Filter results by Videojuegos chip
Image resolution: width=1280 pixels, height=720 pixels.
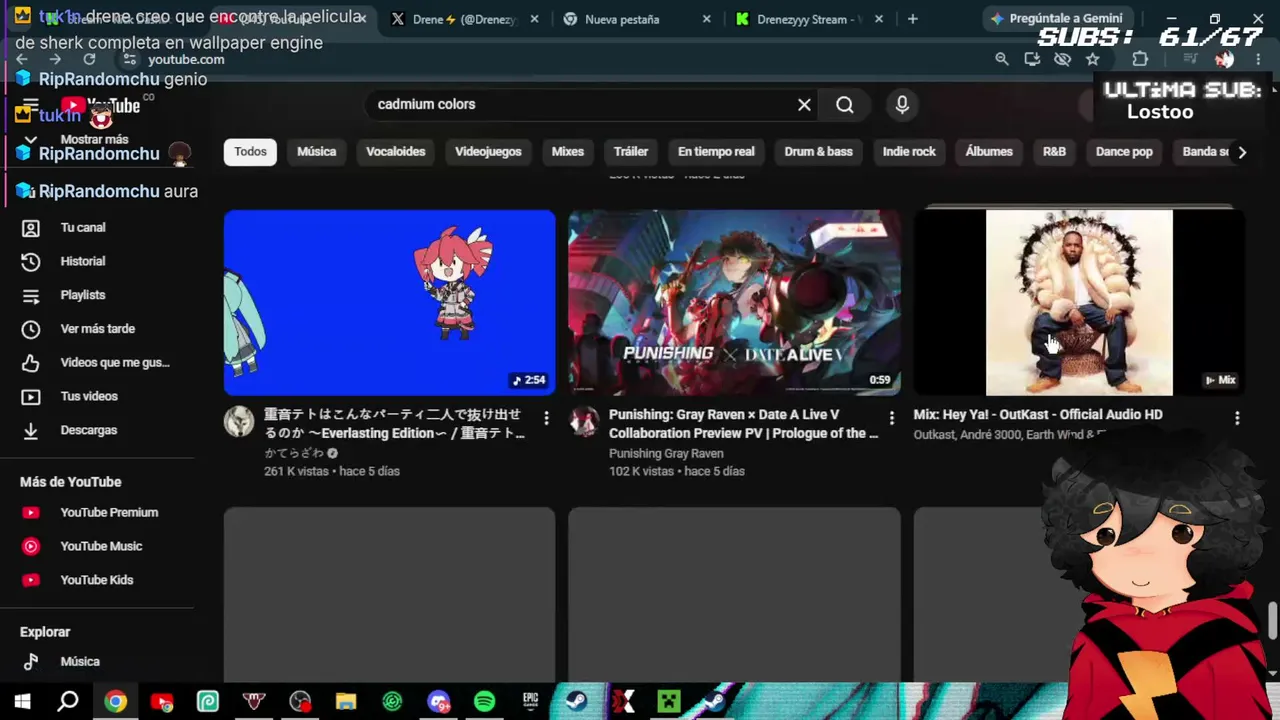(488, 152)
